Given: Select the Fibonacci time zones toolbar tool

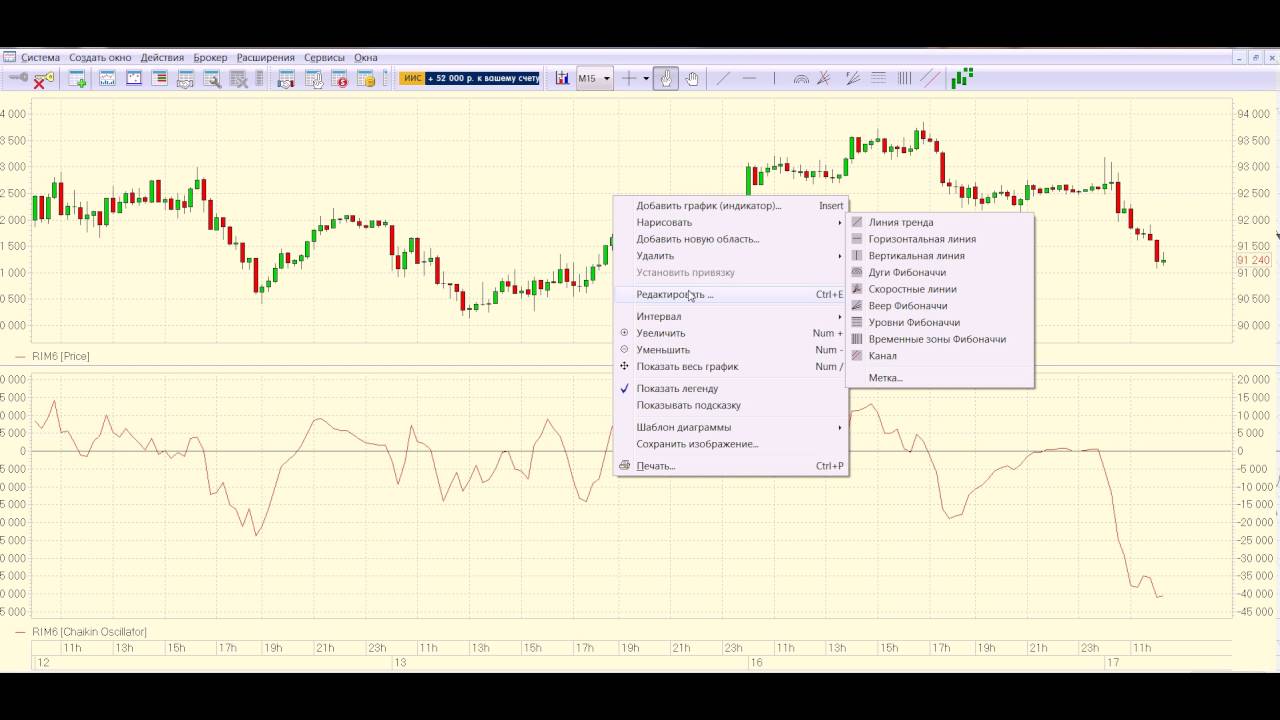Looking at the screenshot, I should (905, 78).
